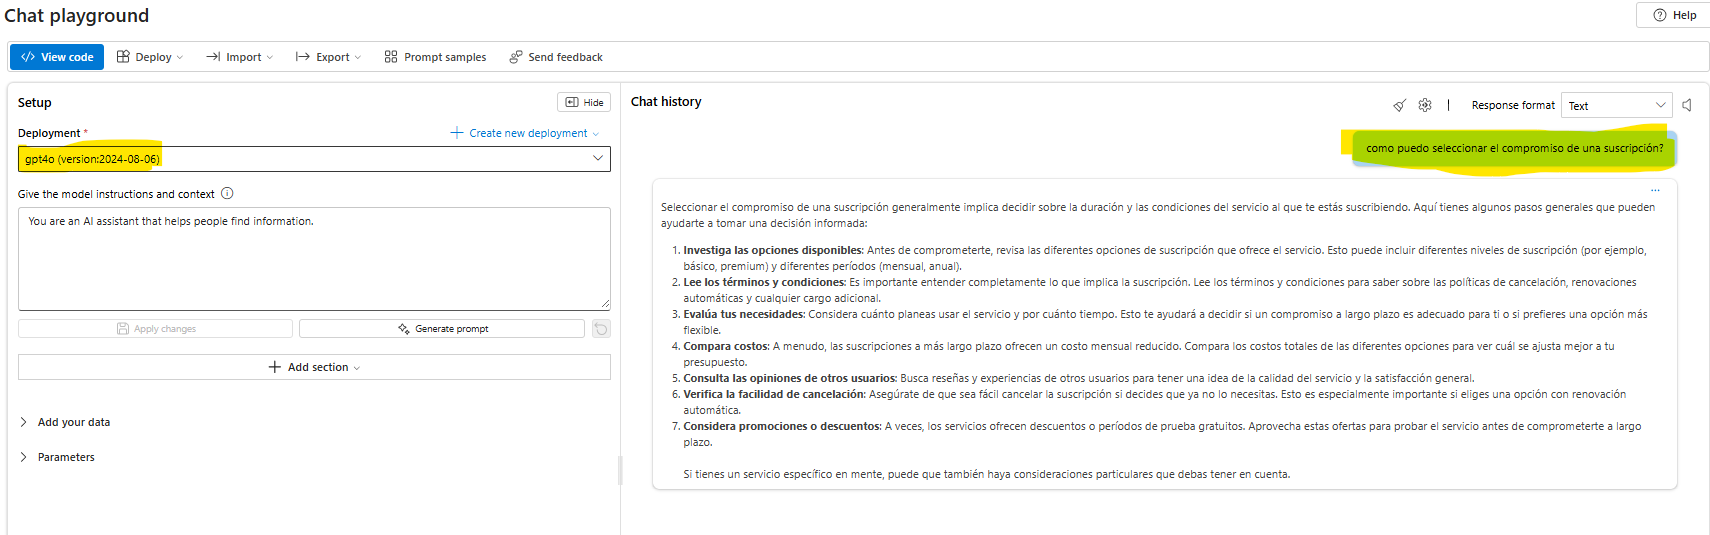The width and height of the screenshot is (1710, 535).
Task: Clear chat with the broom icon
Action: coord(1400,105)
